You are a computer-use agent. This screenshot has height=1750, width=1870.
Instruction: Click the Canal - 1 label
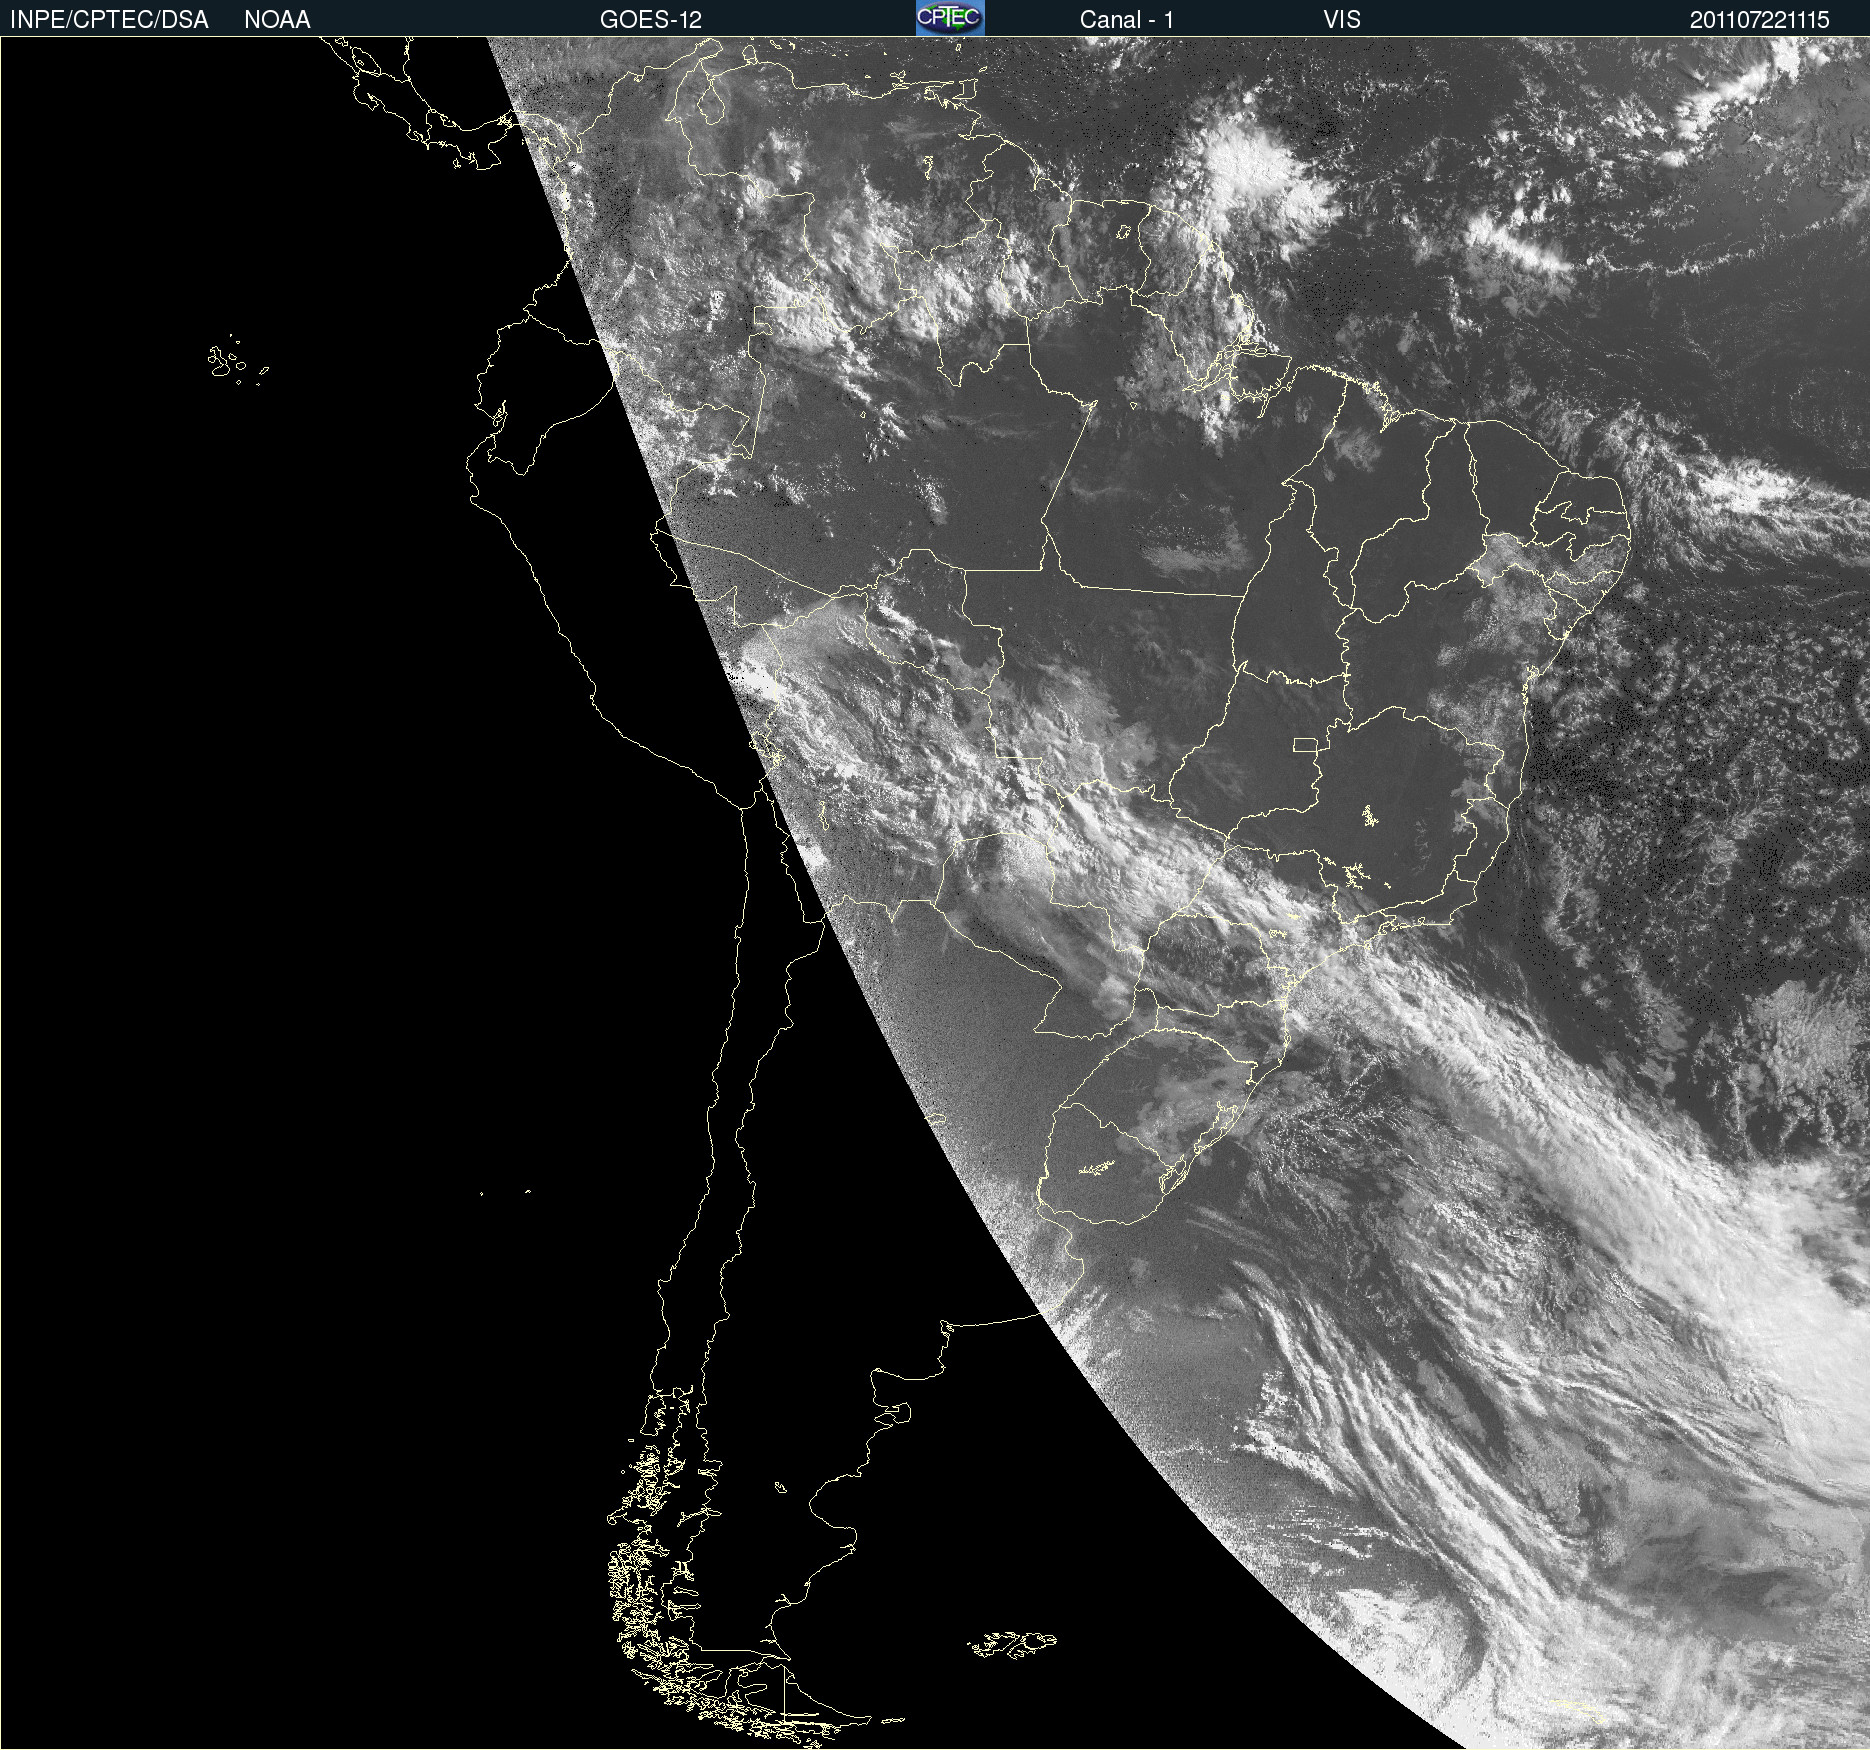click(x=1127, y=20)
